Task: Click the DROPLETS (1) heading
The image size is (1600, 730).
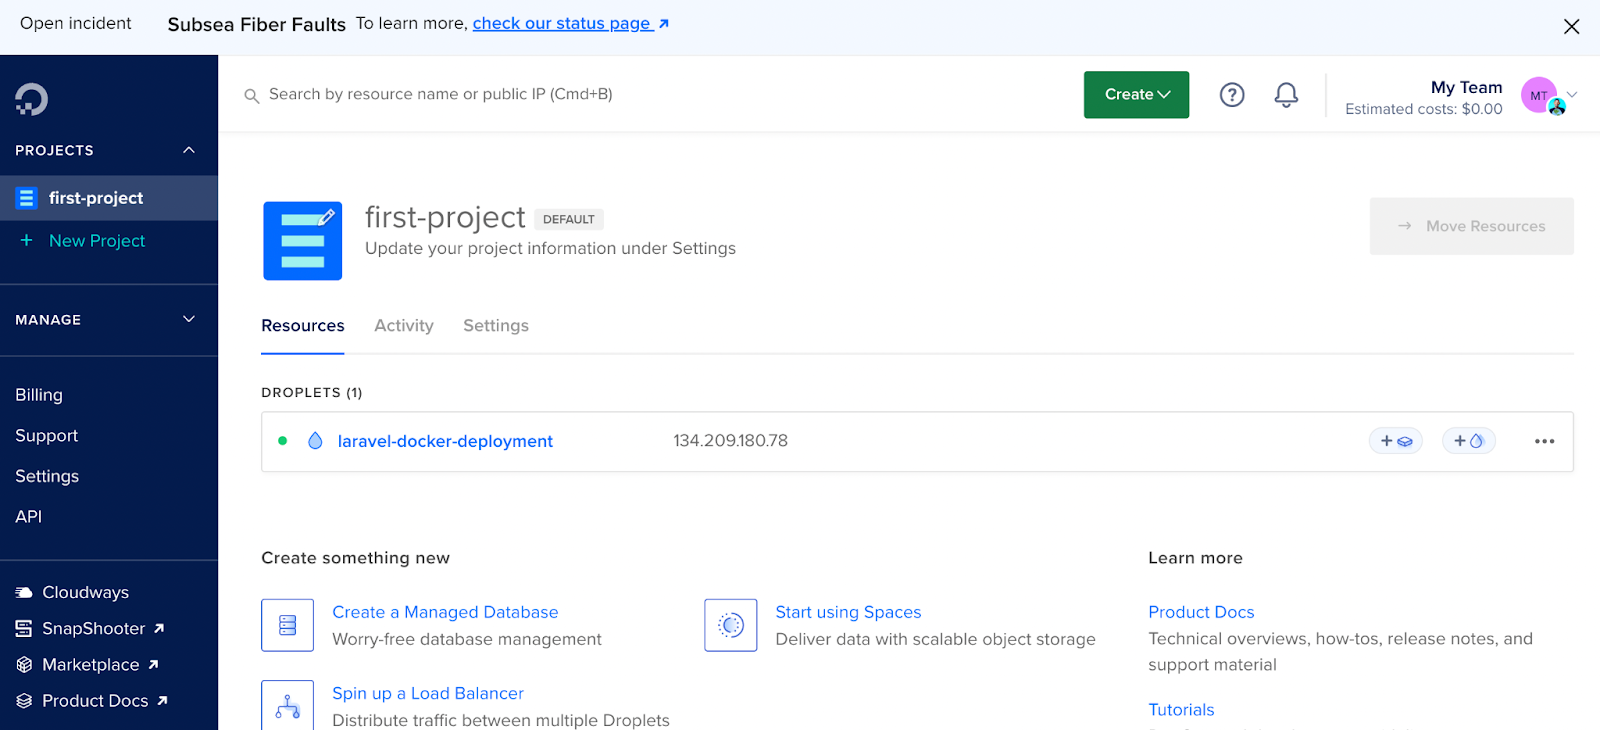Action: 312,392
